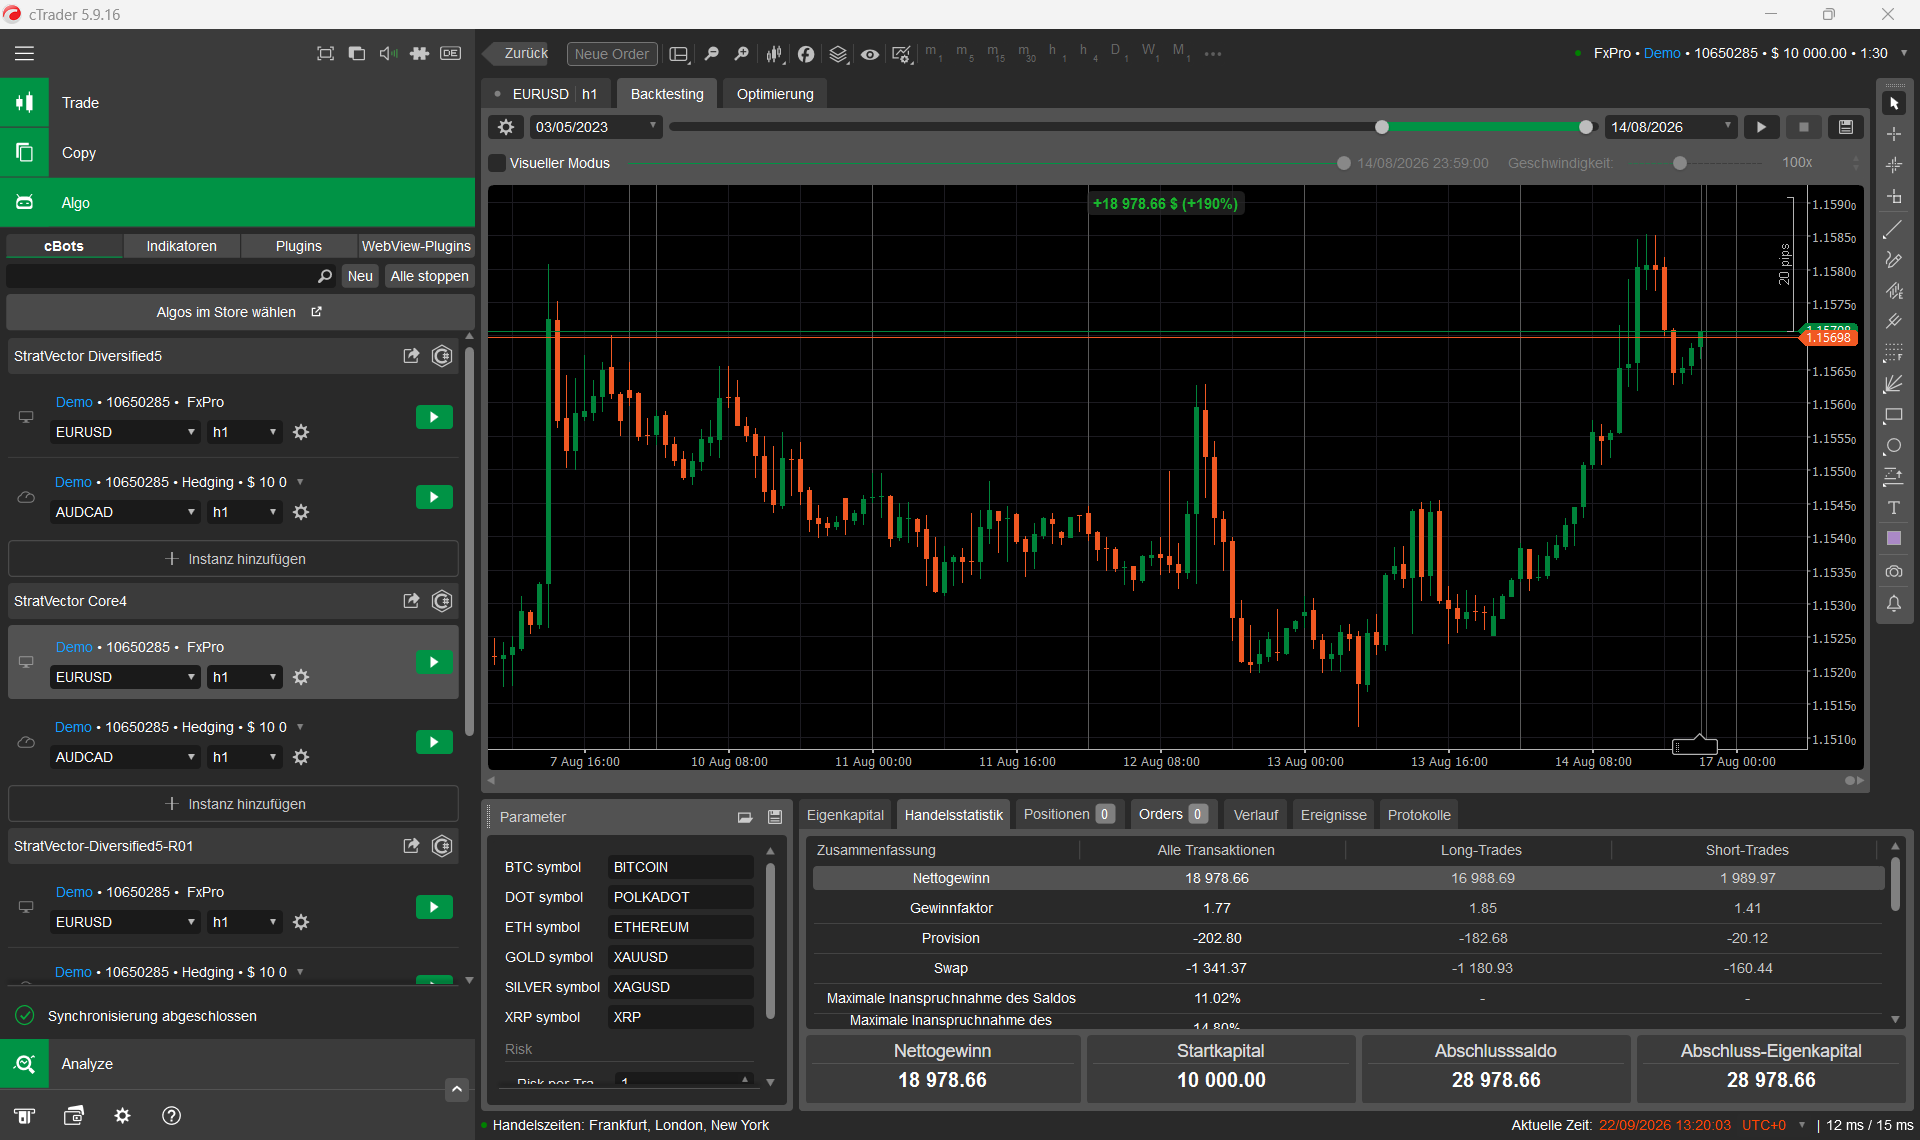1920x1140 pixels.
Task: Open the store icon at bottom left
Action: click(24, 1116)
